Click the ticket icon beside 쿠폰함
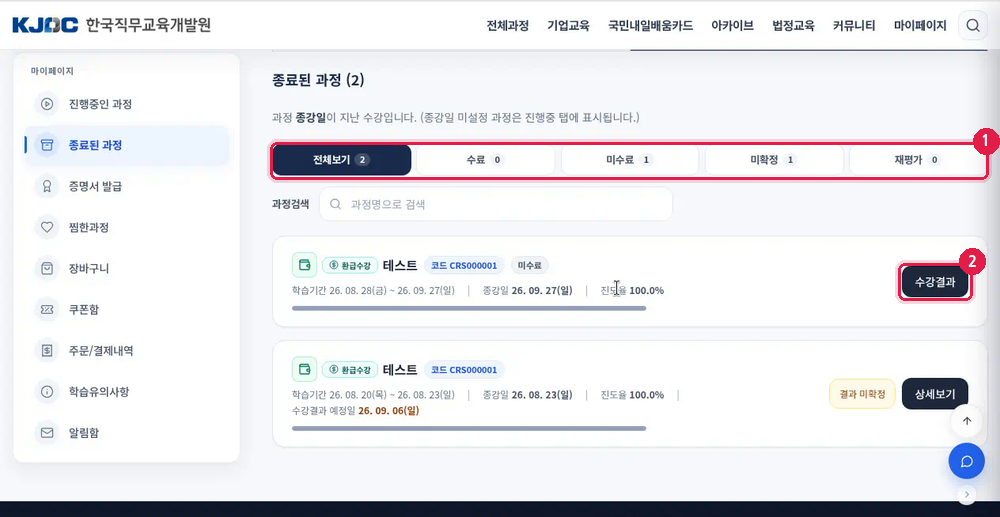Screen dimensions: 1000x517 tap(47, 309)
